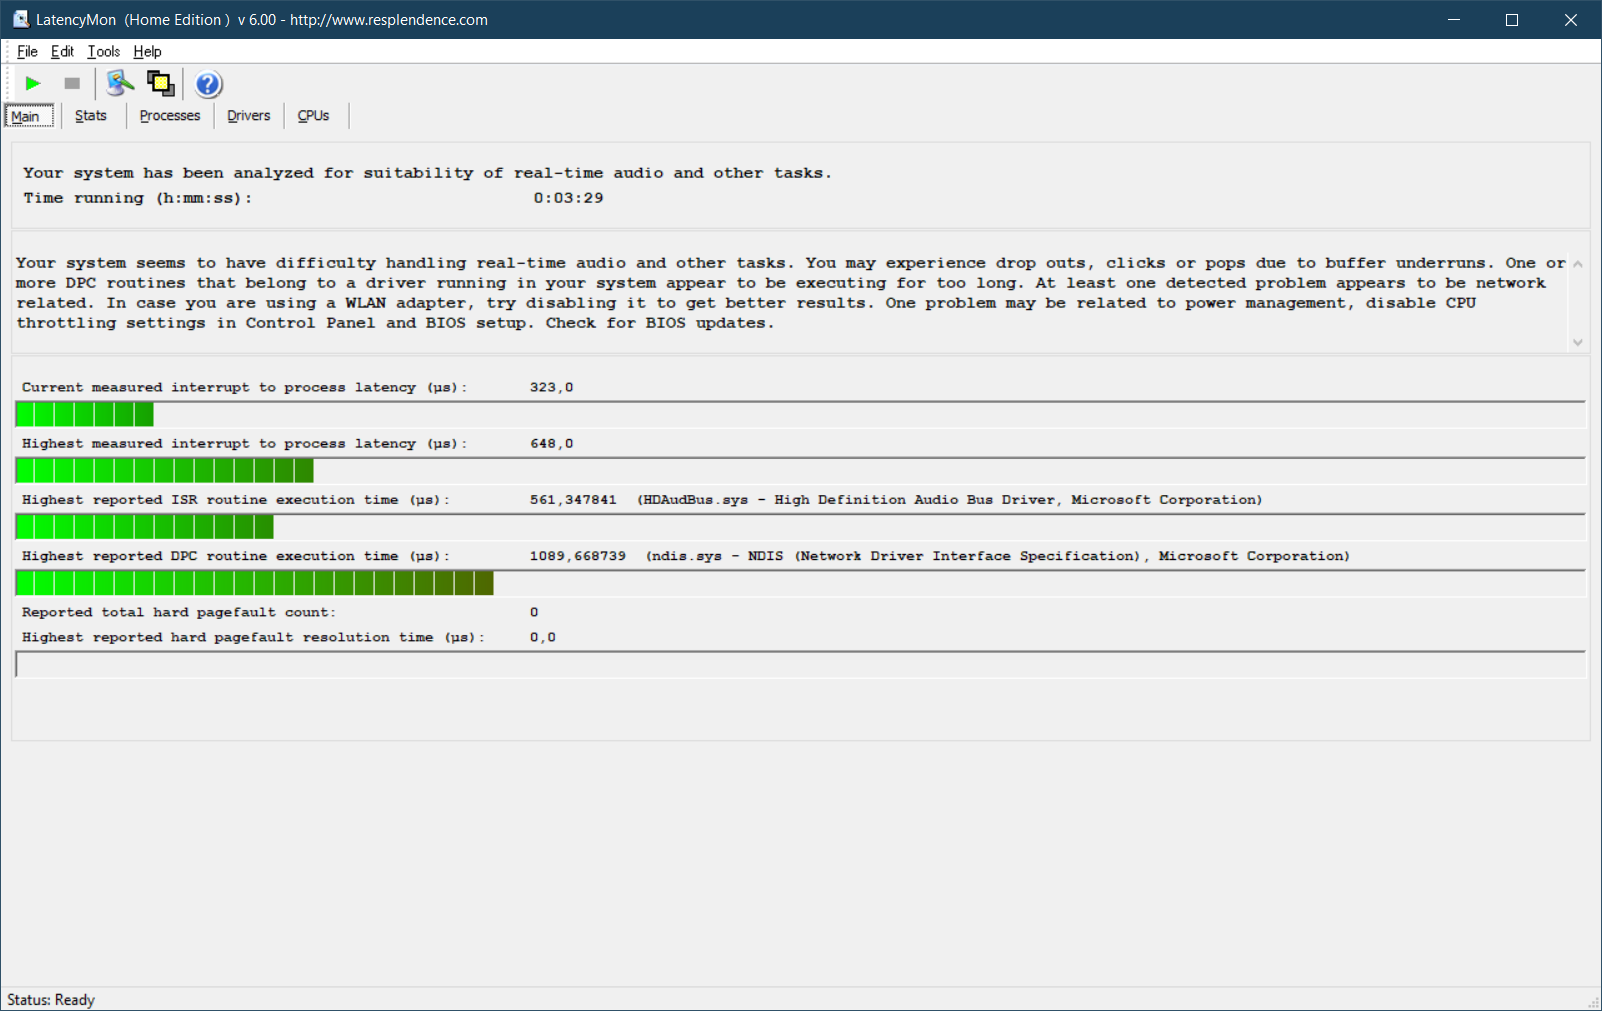Switch to the CPUs tab
The image size is (1602, 1011).
click(314, 116)
